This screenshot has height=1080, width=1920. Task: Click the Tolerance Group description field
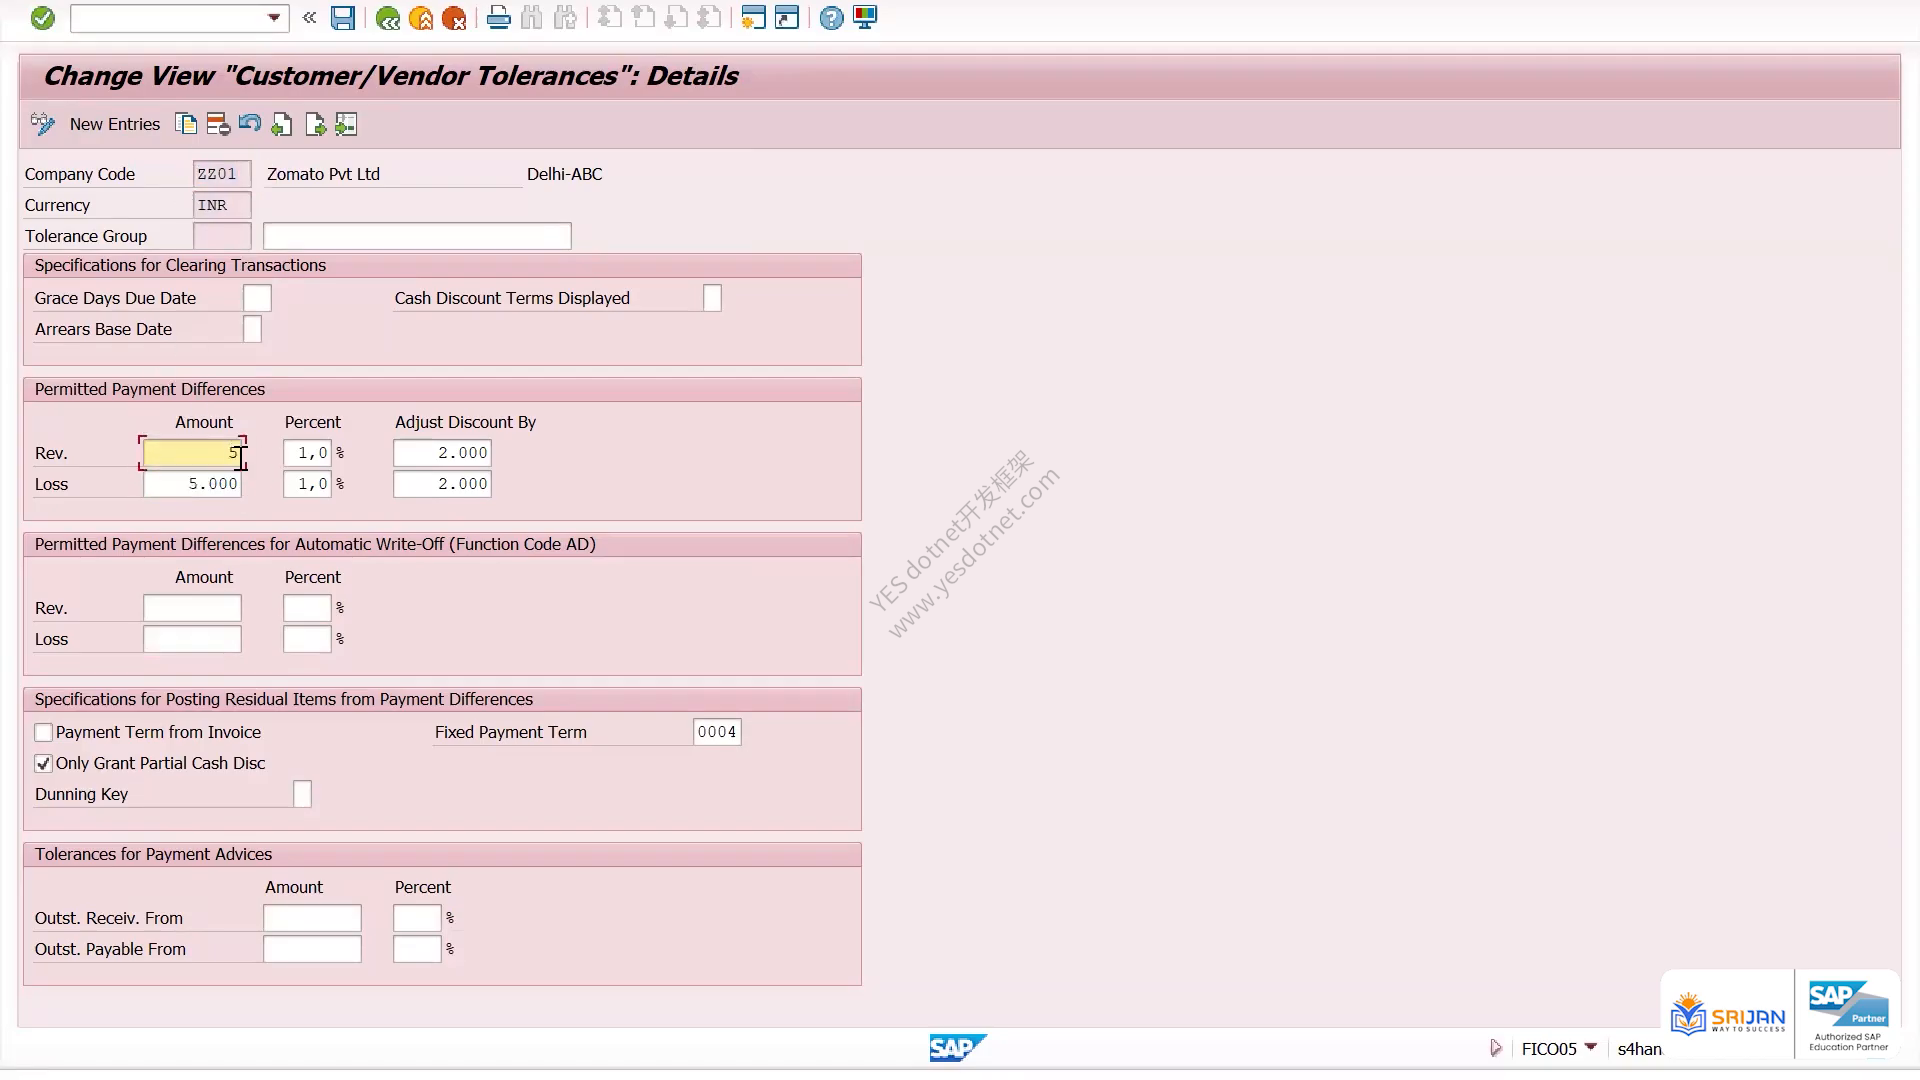[417, 236]
